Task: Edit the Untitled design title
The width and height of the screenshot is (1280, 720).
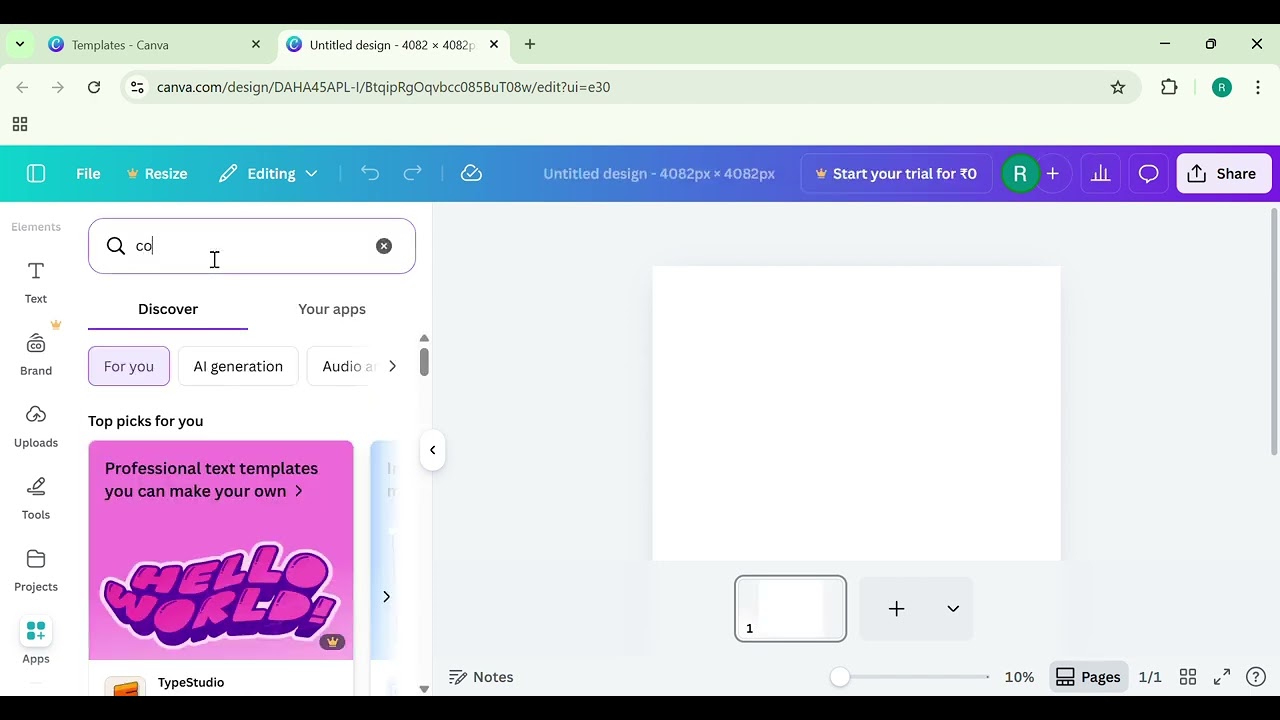Action: tap(659, 173)
